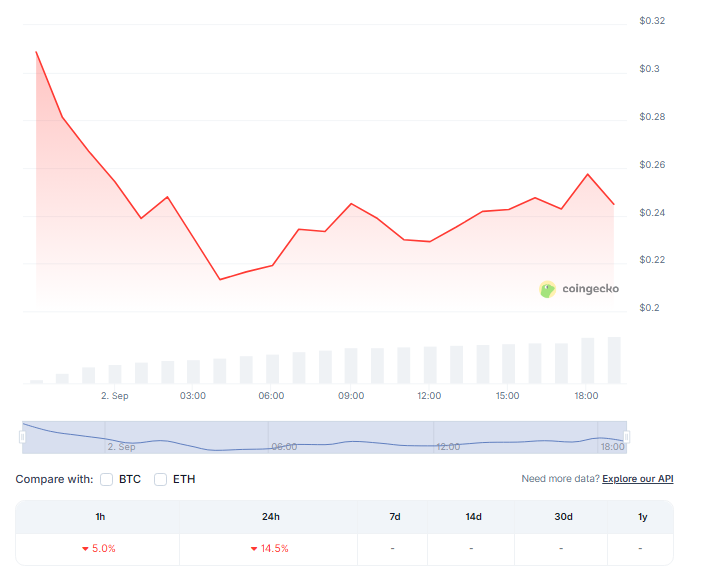This screenshot has width=708, height=581.
Task: Click the chart's starting peak near $0.31
Action: [x=36, y=52]
